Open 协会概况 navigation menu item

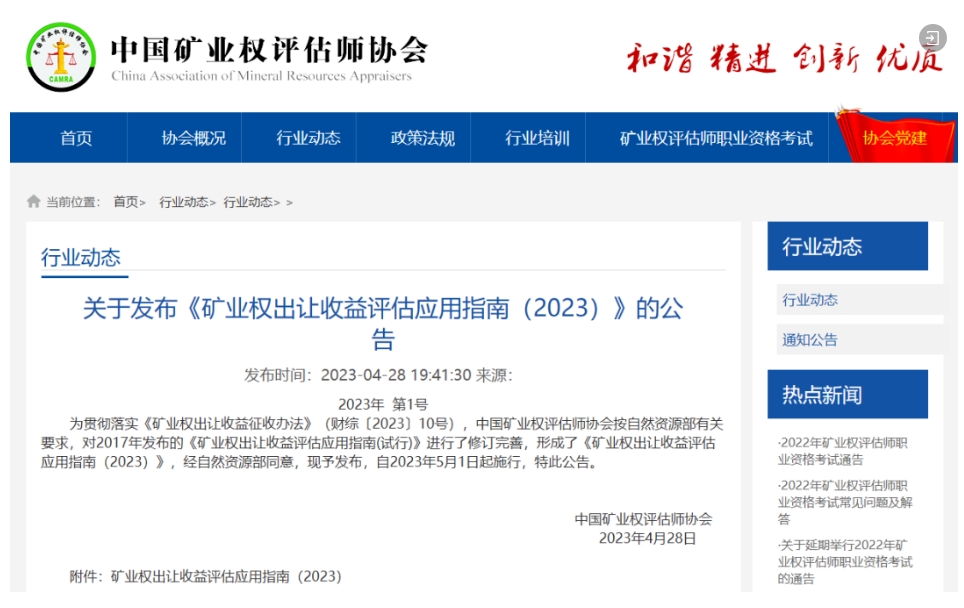(x=194, y=138)
